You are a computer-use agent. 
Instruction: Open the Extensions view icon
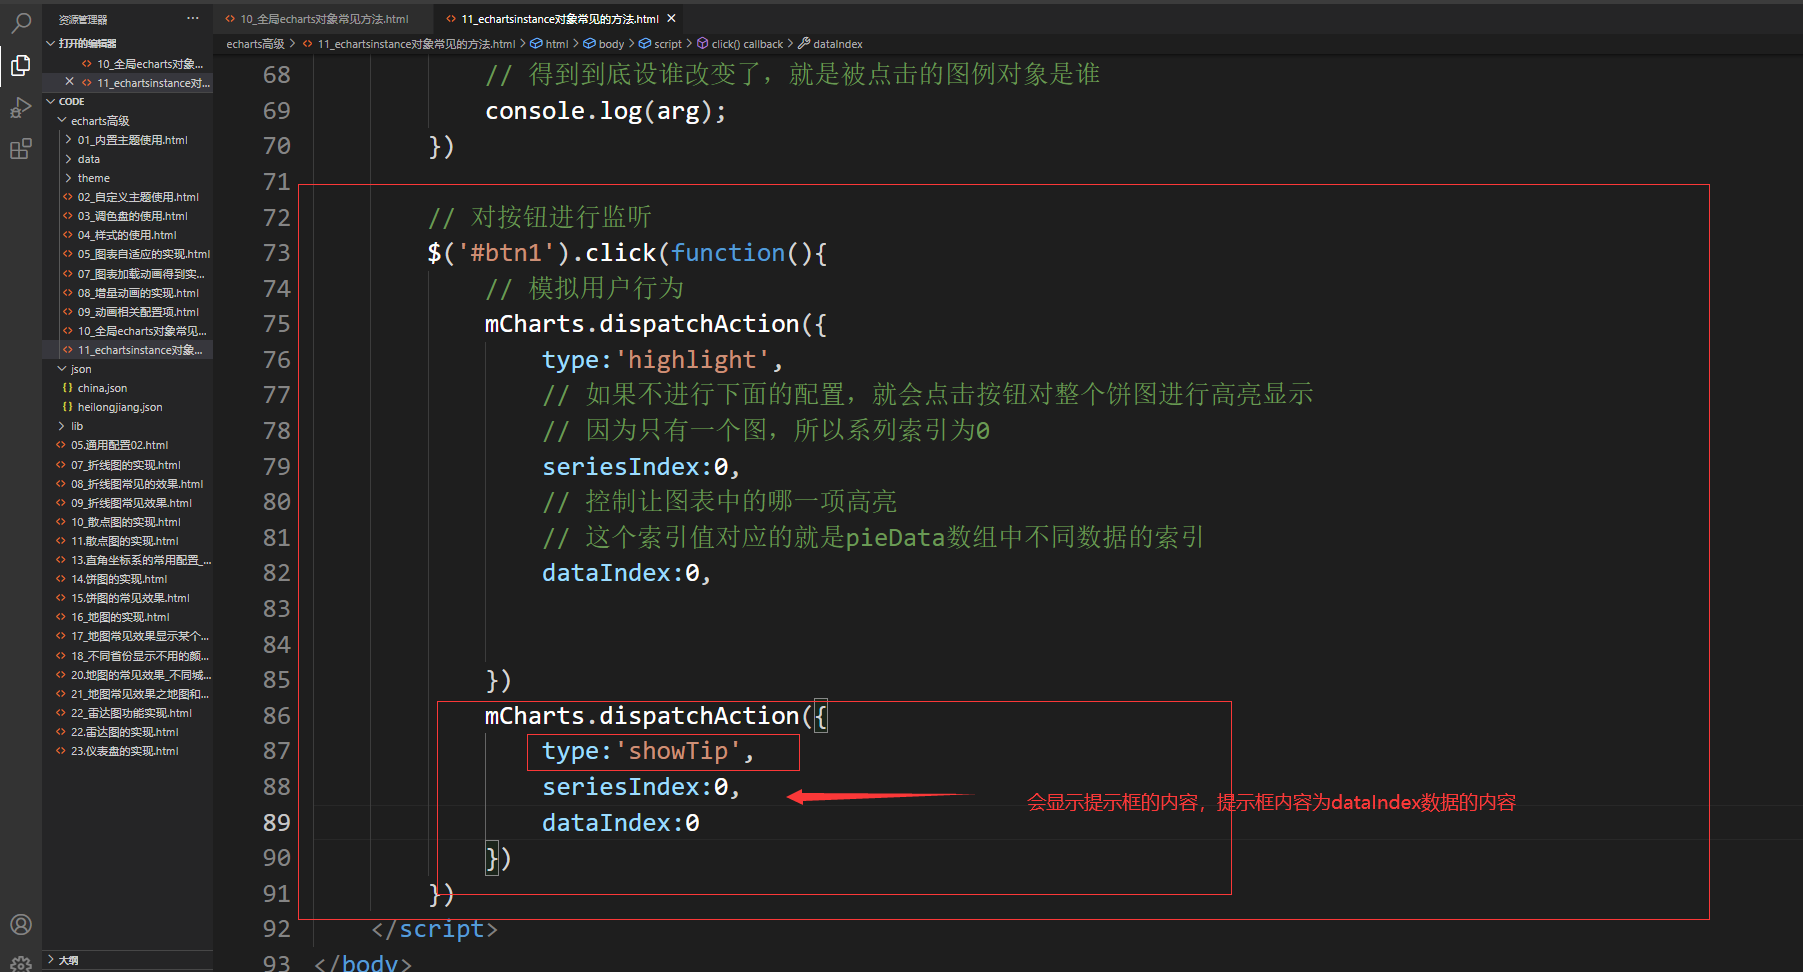tap(21, 150)
